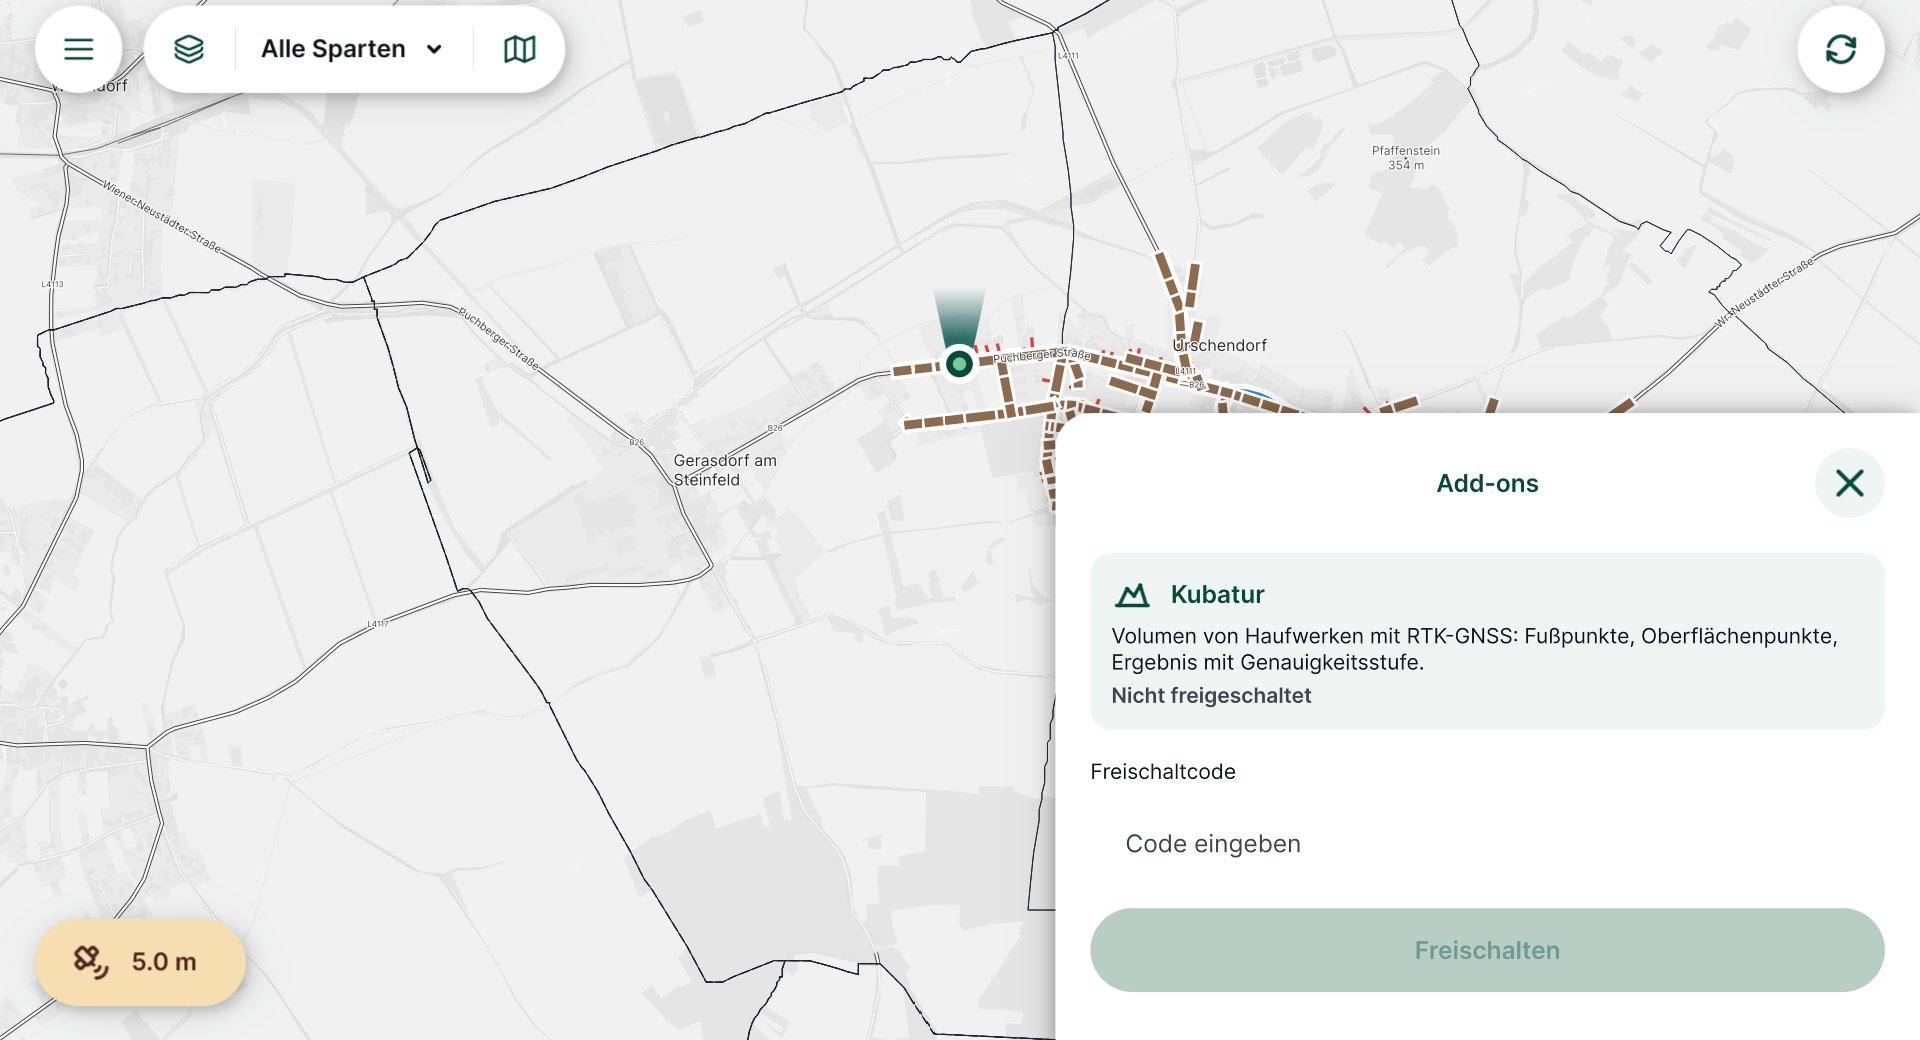Click the Gerasdorf am Steinfeld label

coord(725,470)
